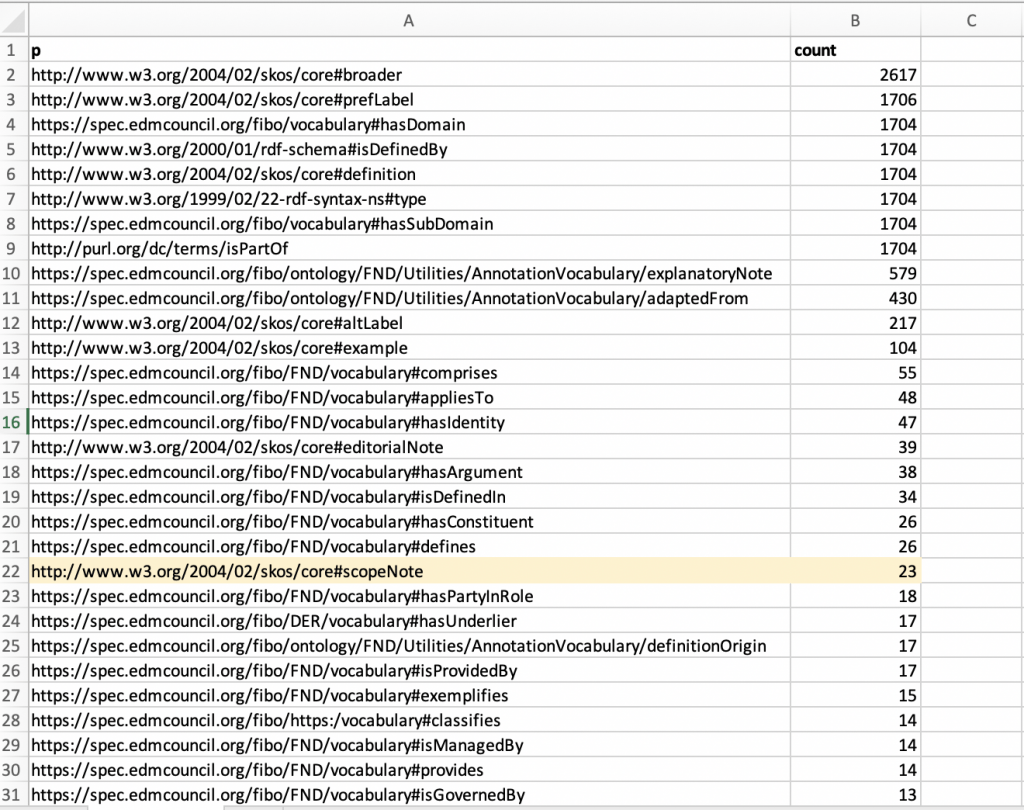This screenshot has height=810, width=1024.
Task: Select the rdf-syntax-ns#type cell
Action: (x=409, y=199)
